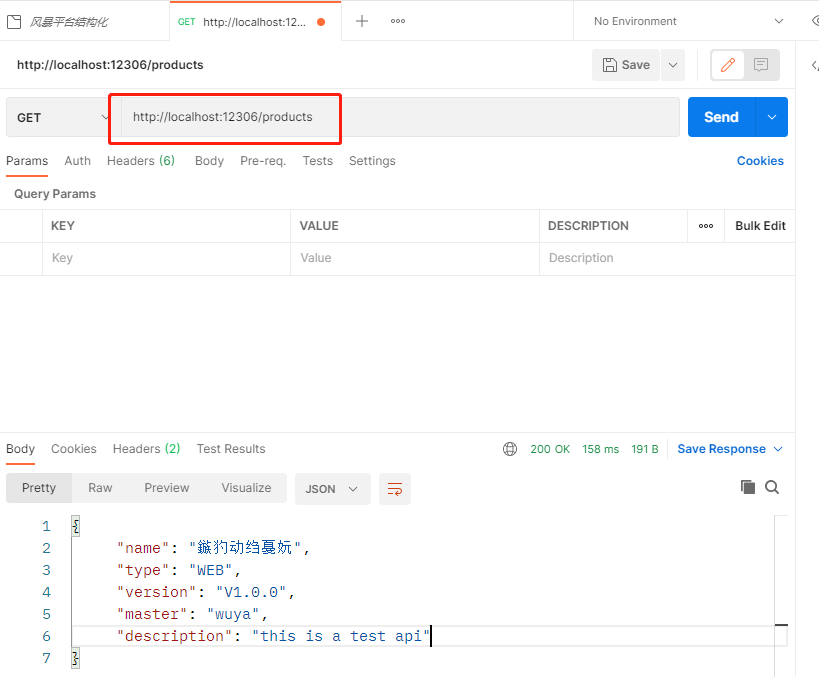The height and width of the screenshot is (677, 819).
Task: Click the Description input cell
Action: click(x=668, y=258)
